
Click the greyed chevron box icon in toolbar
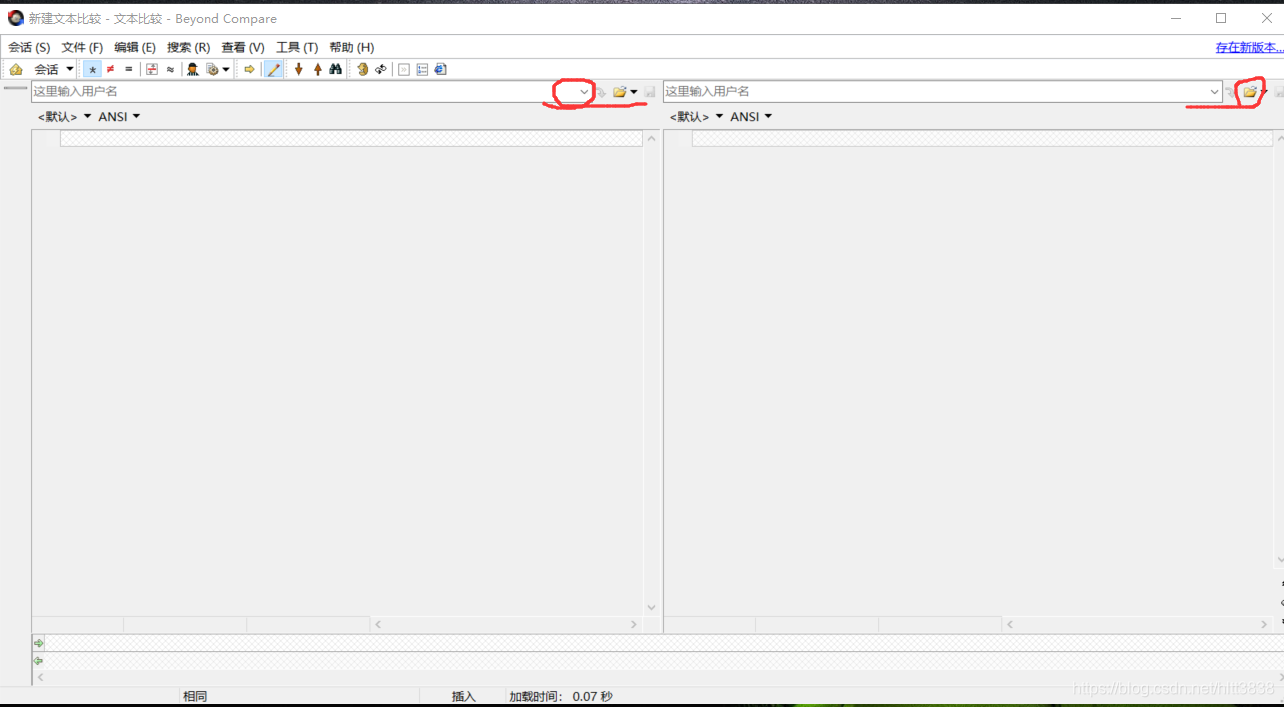pos(404,69)
